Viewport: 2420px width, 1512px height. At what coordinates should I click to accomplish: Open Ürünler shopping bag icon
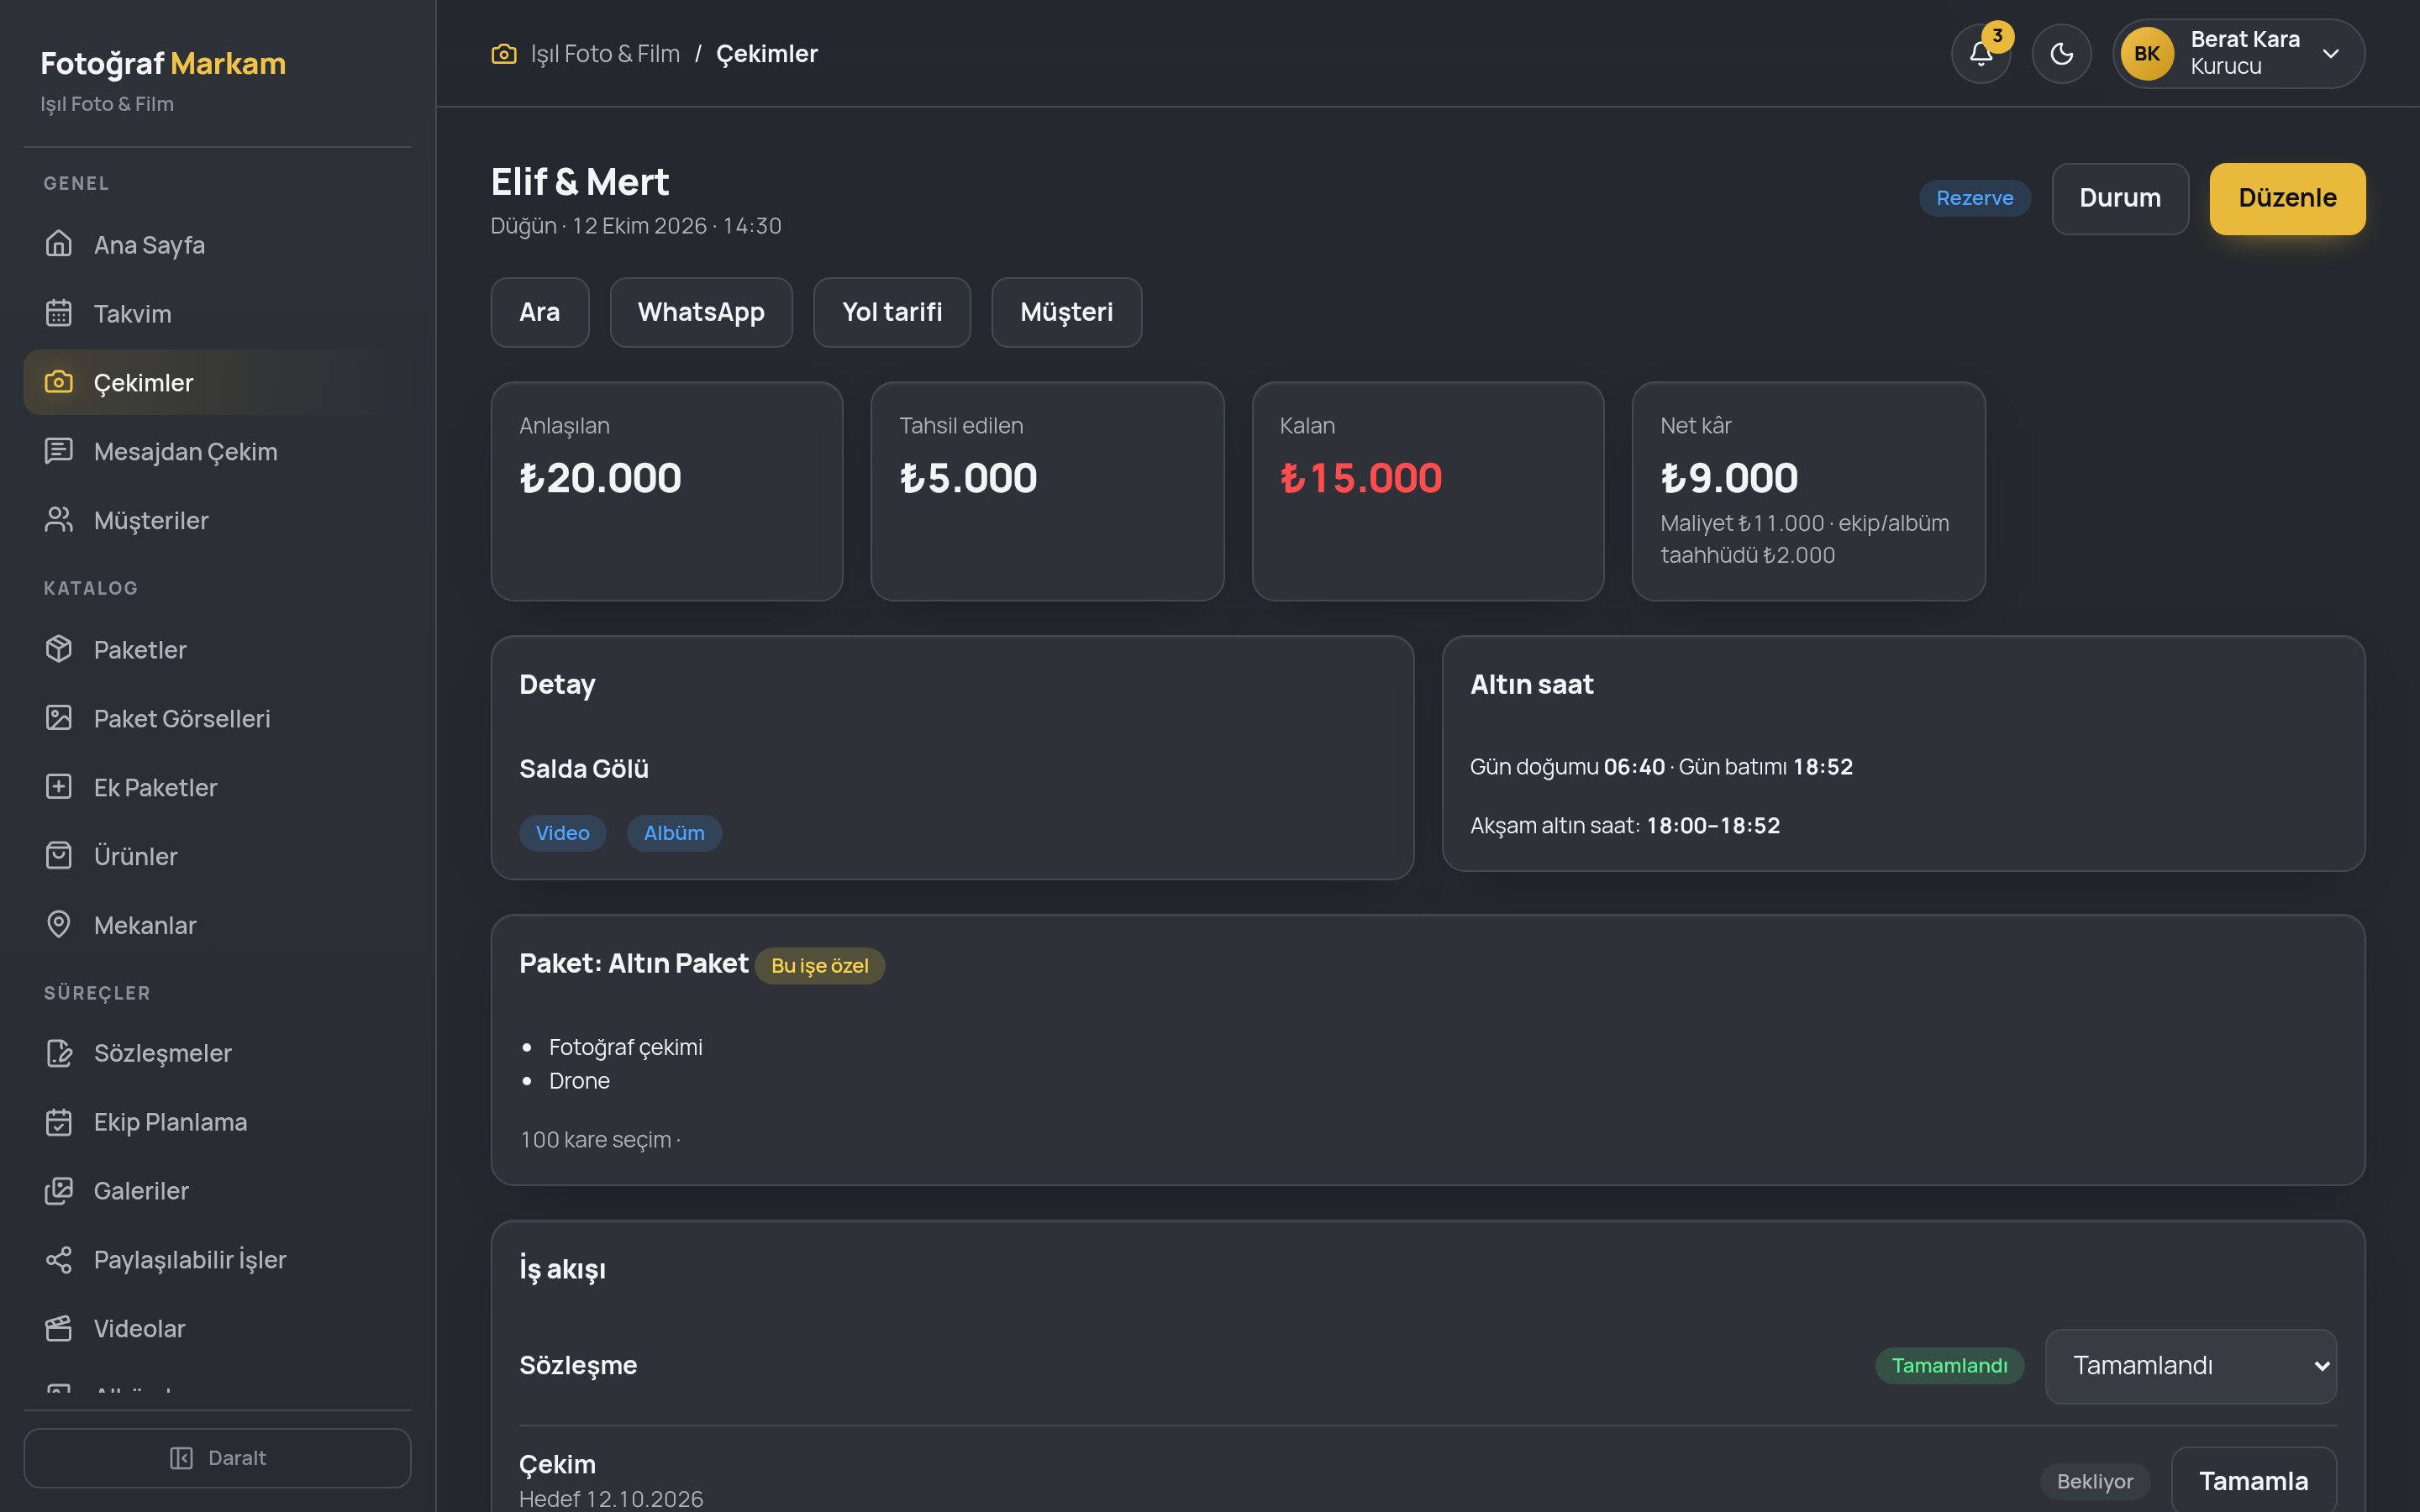click(x=59, y=856)
